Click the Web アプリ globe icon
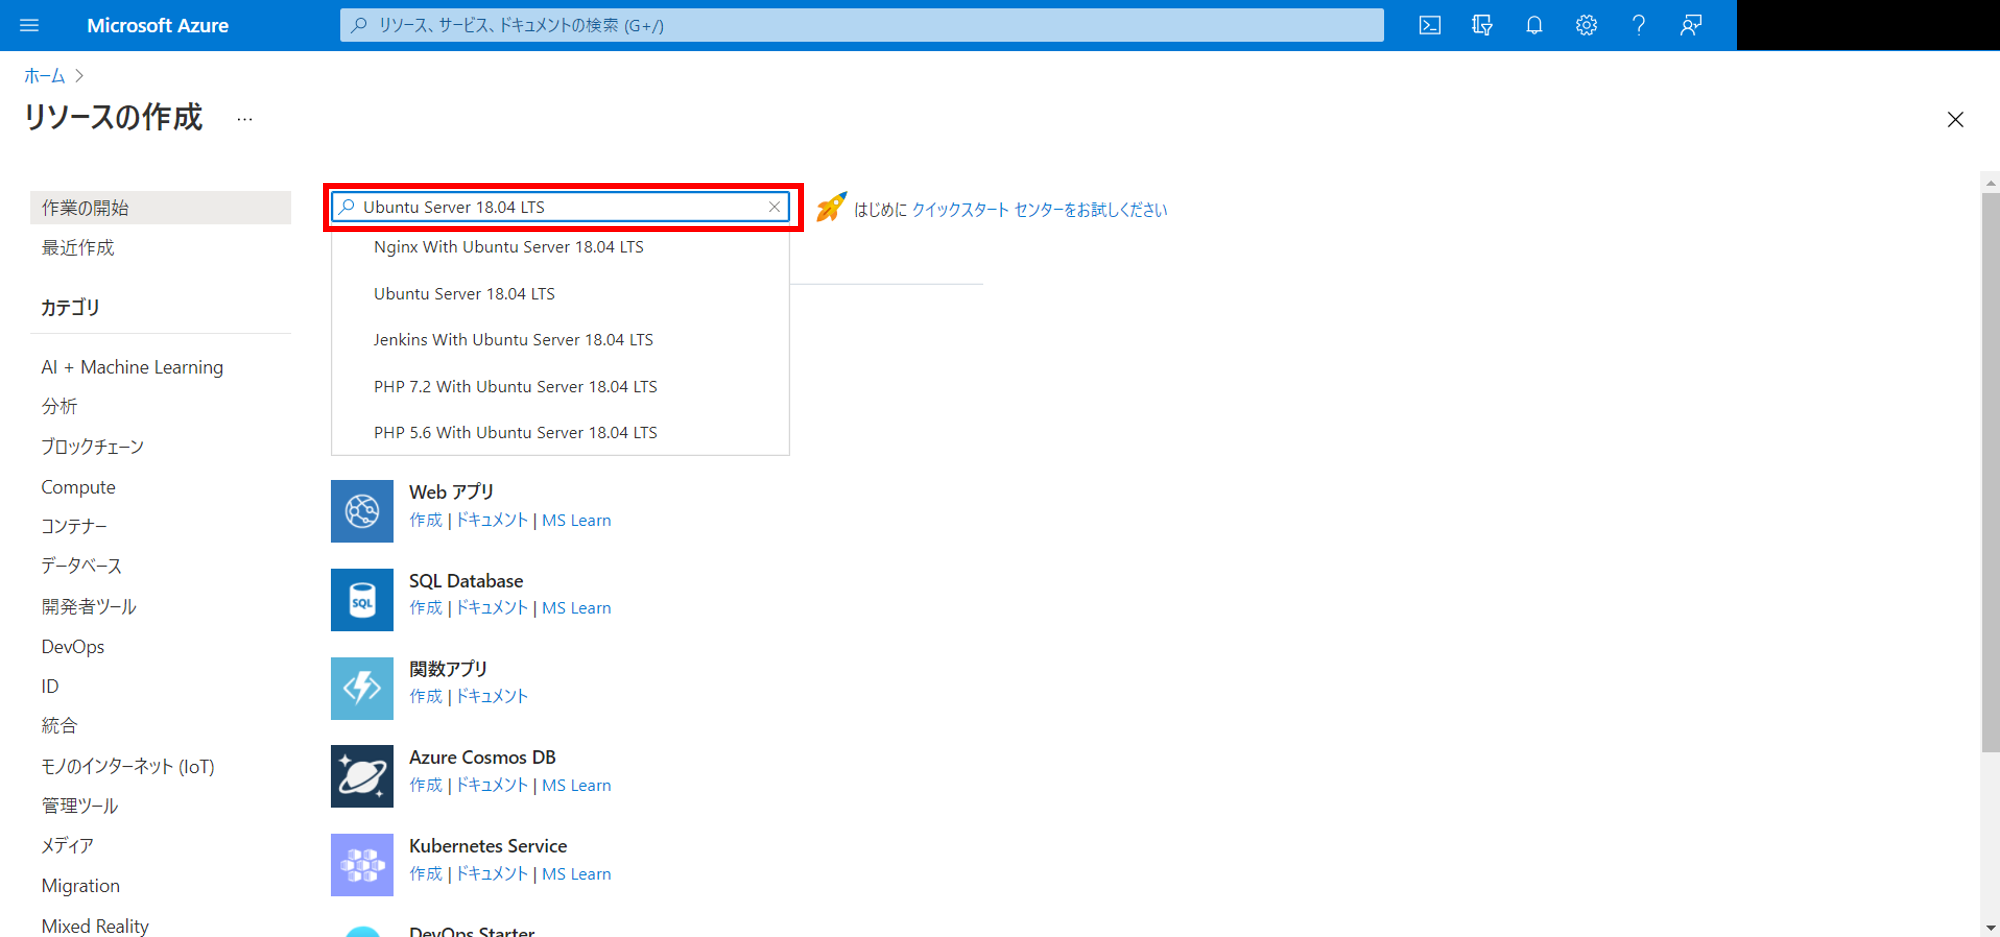Screen dimensions: 2000x937 point(362,511)
